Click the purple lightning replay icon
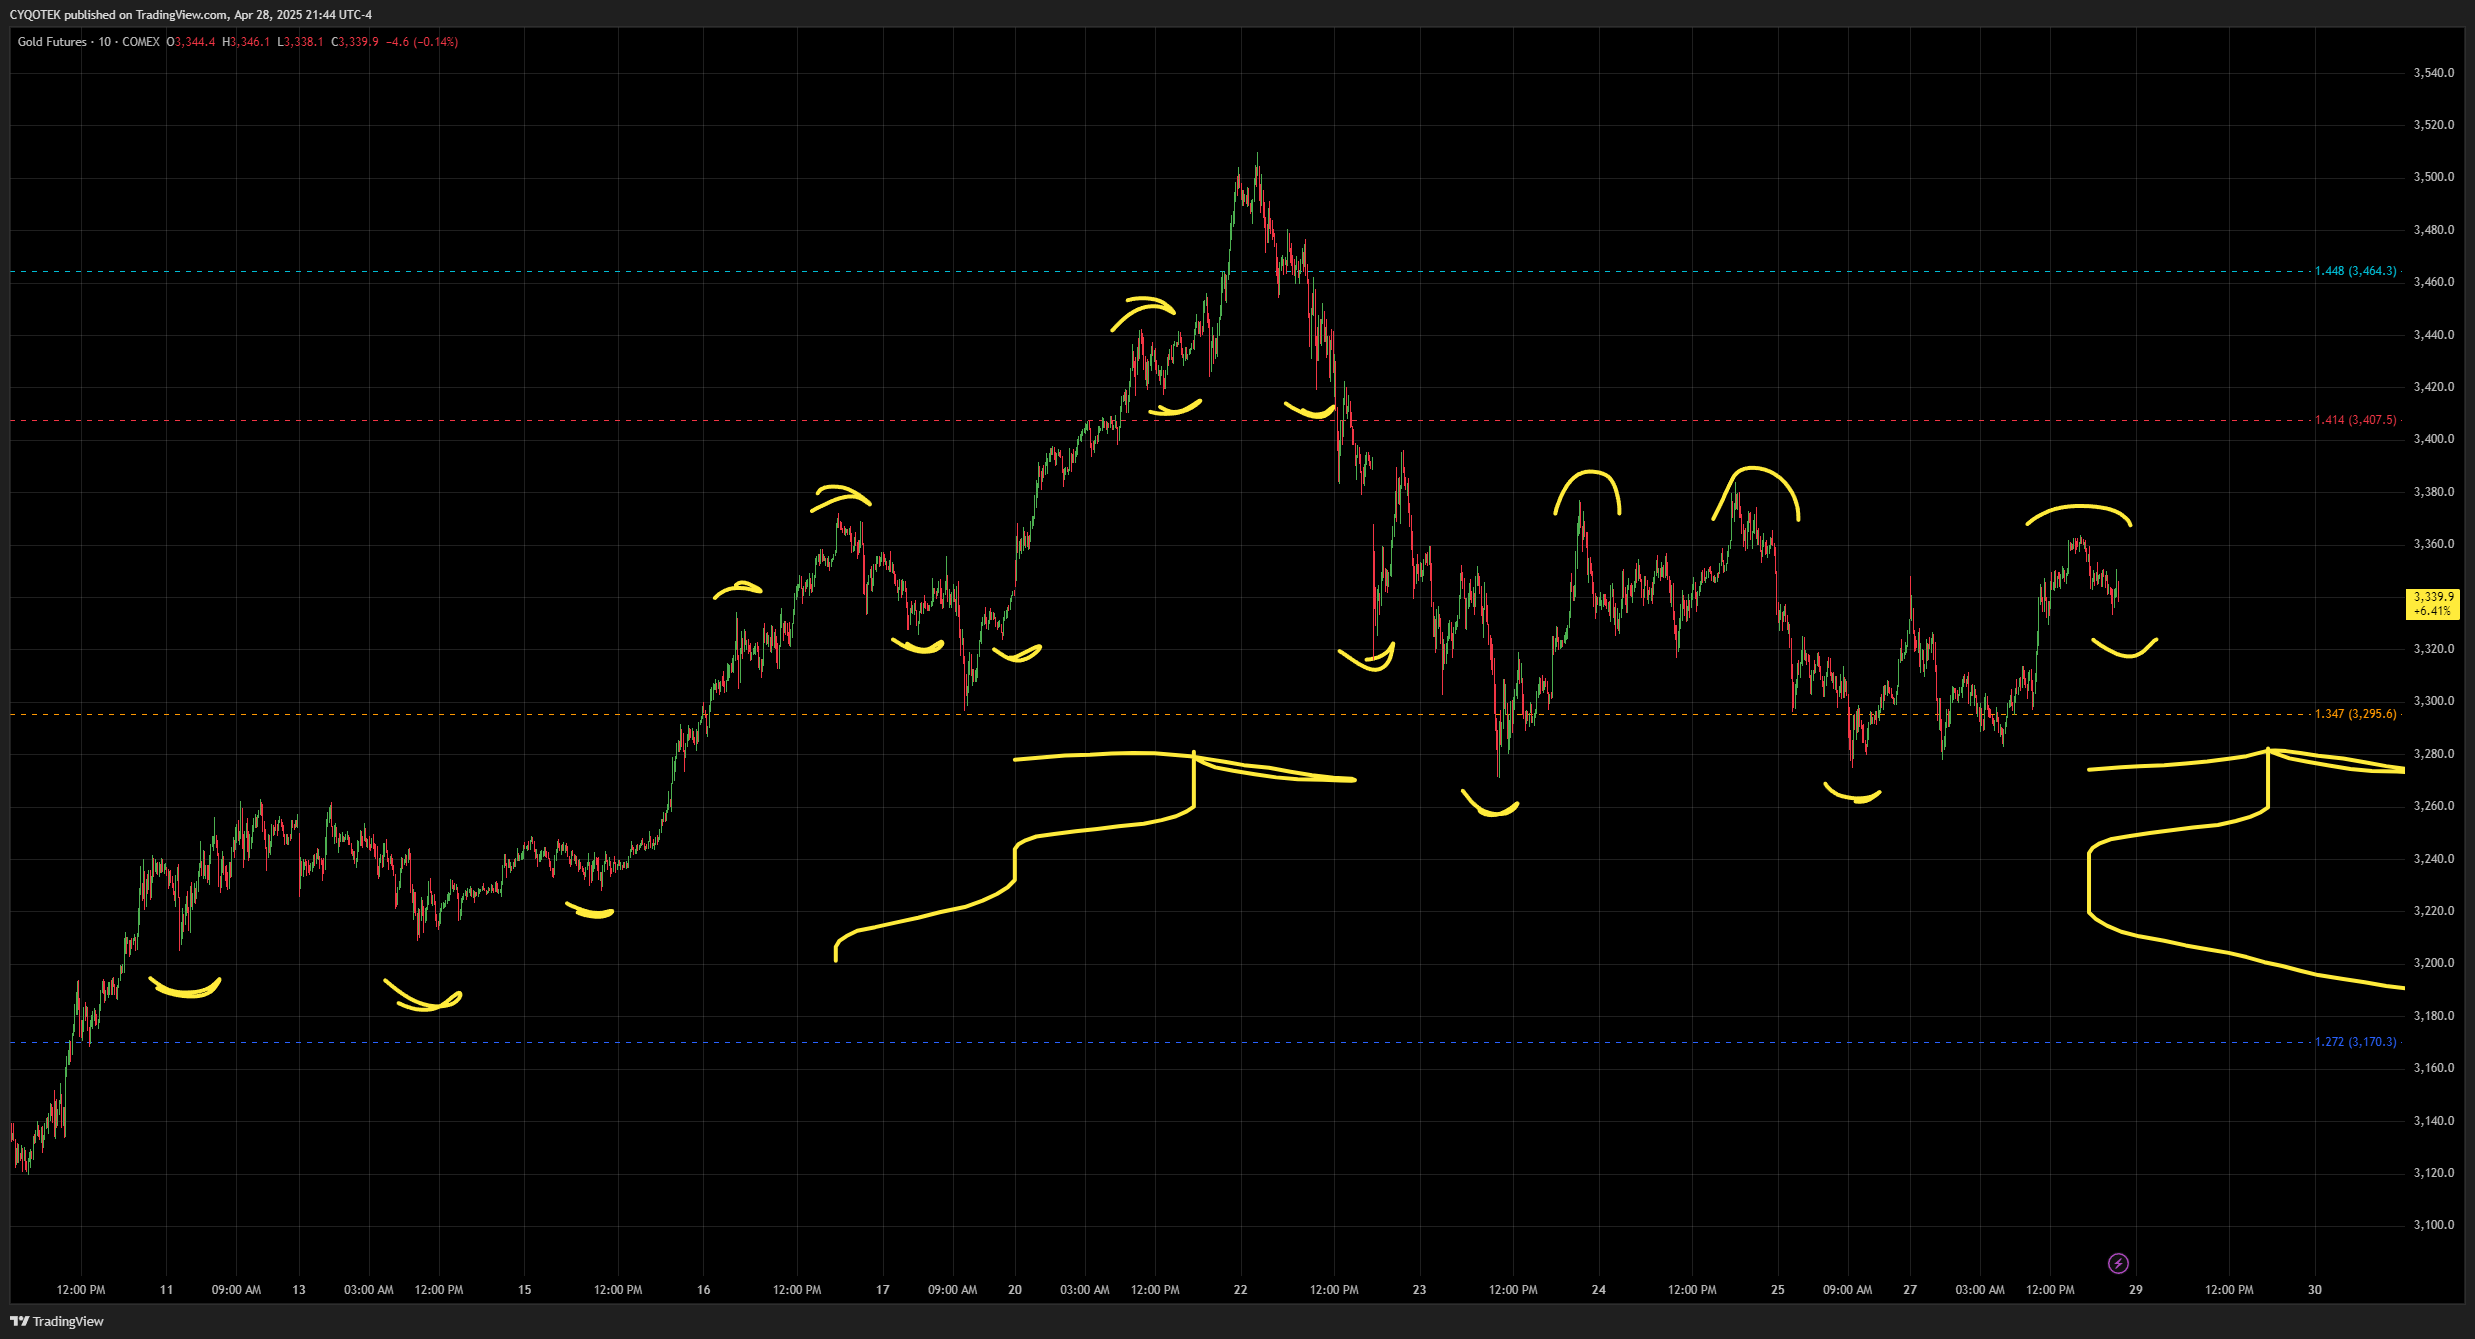The width and height of the screenshot is (2475, 1339). click(x=2118, y=1263)
